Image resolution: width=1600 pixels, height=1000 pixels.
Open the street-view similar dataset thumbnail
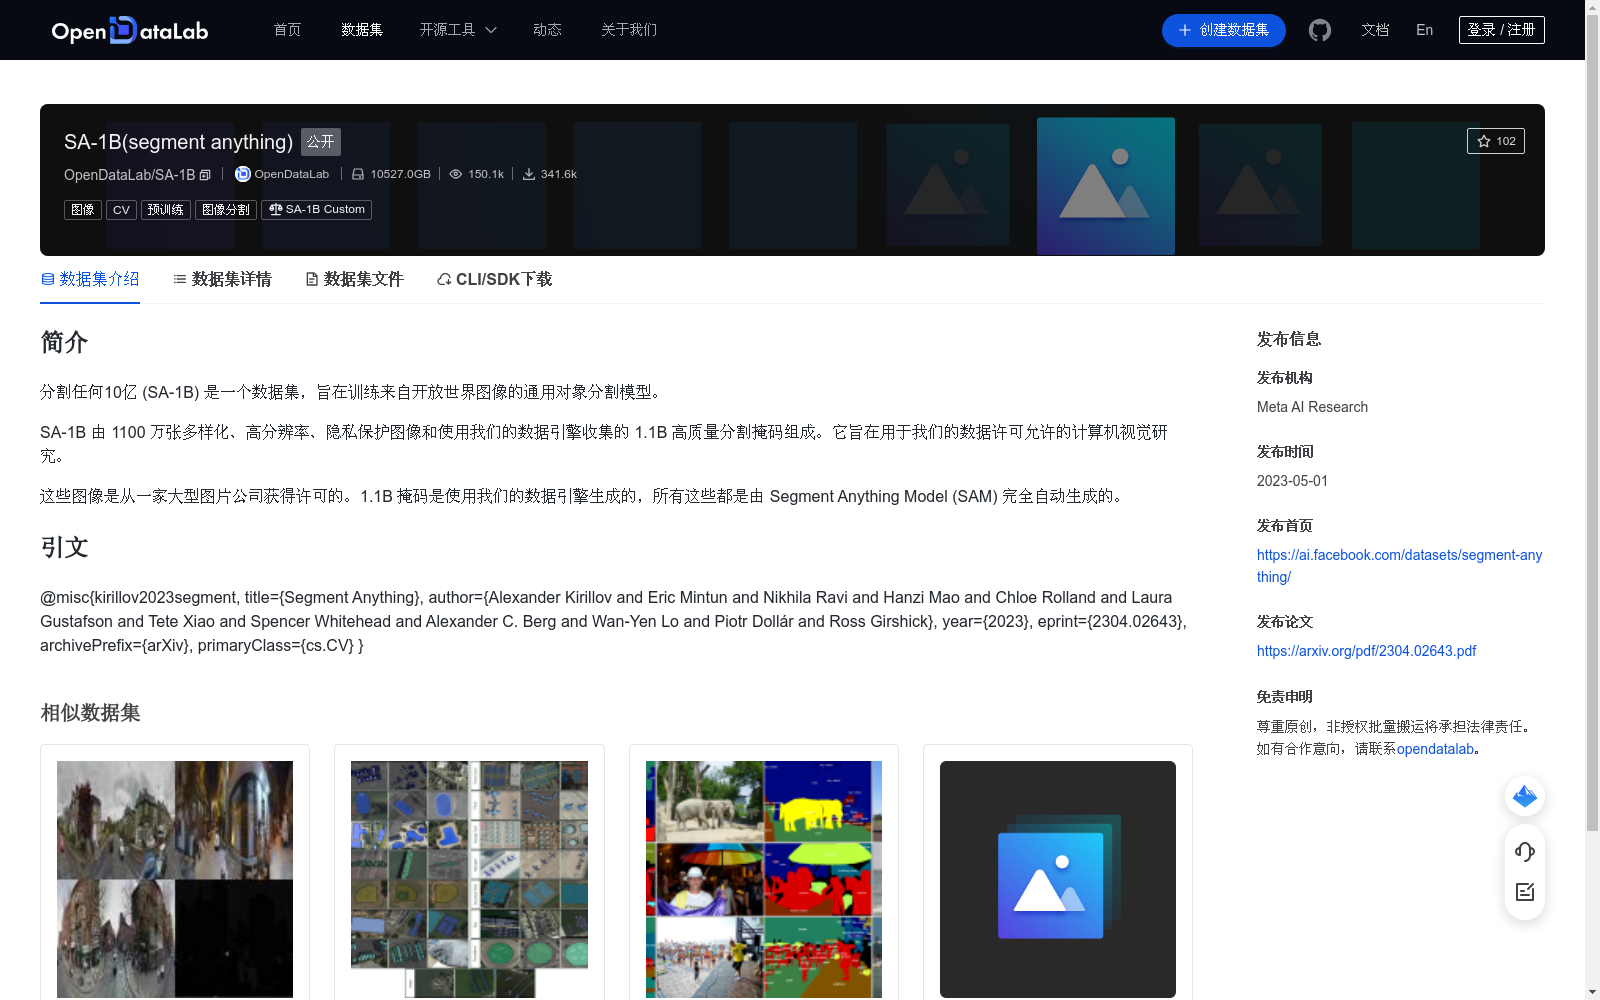pos(175,879)
